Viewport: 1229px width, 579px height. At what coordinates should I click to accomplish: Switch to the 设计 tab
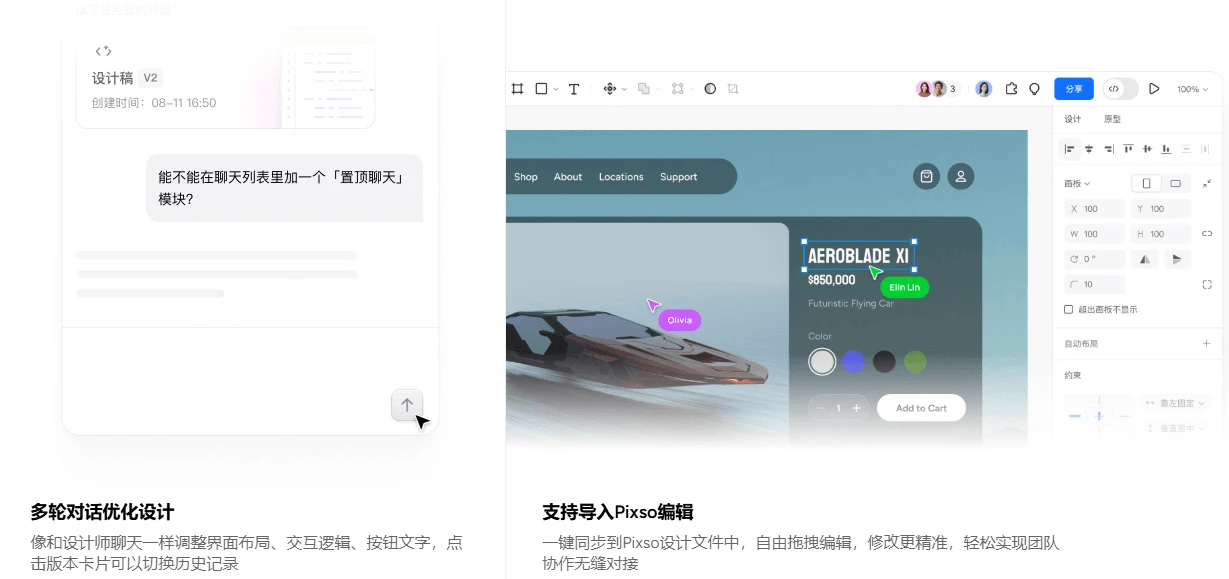pyautogui.click(x=1072, y=119)
